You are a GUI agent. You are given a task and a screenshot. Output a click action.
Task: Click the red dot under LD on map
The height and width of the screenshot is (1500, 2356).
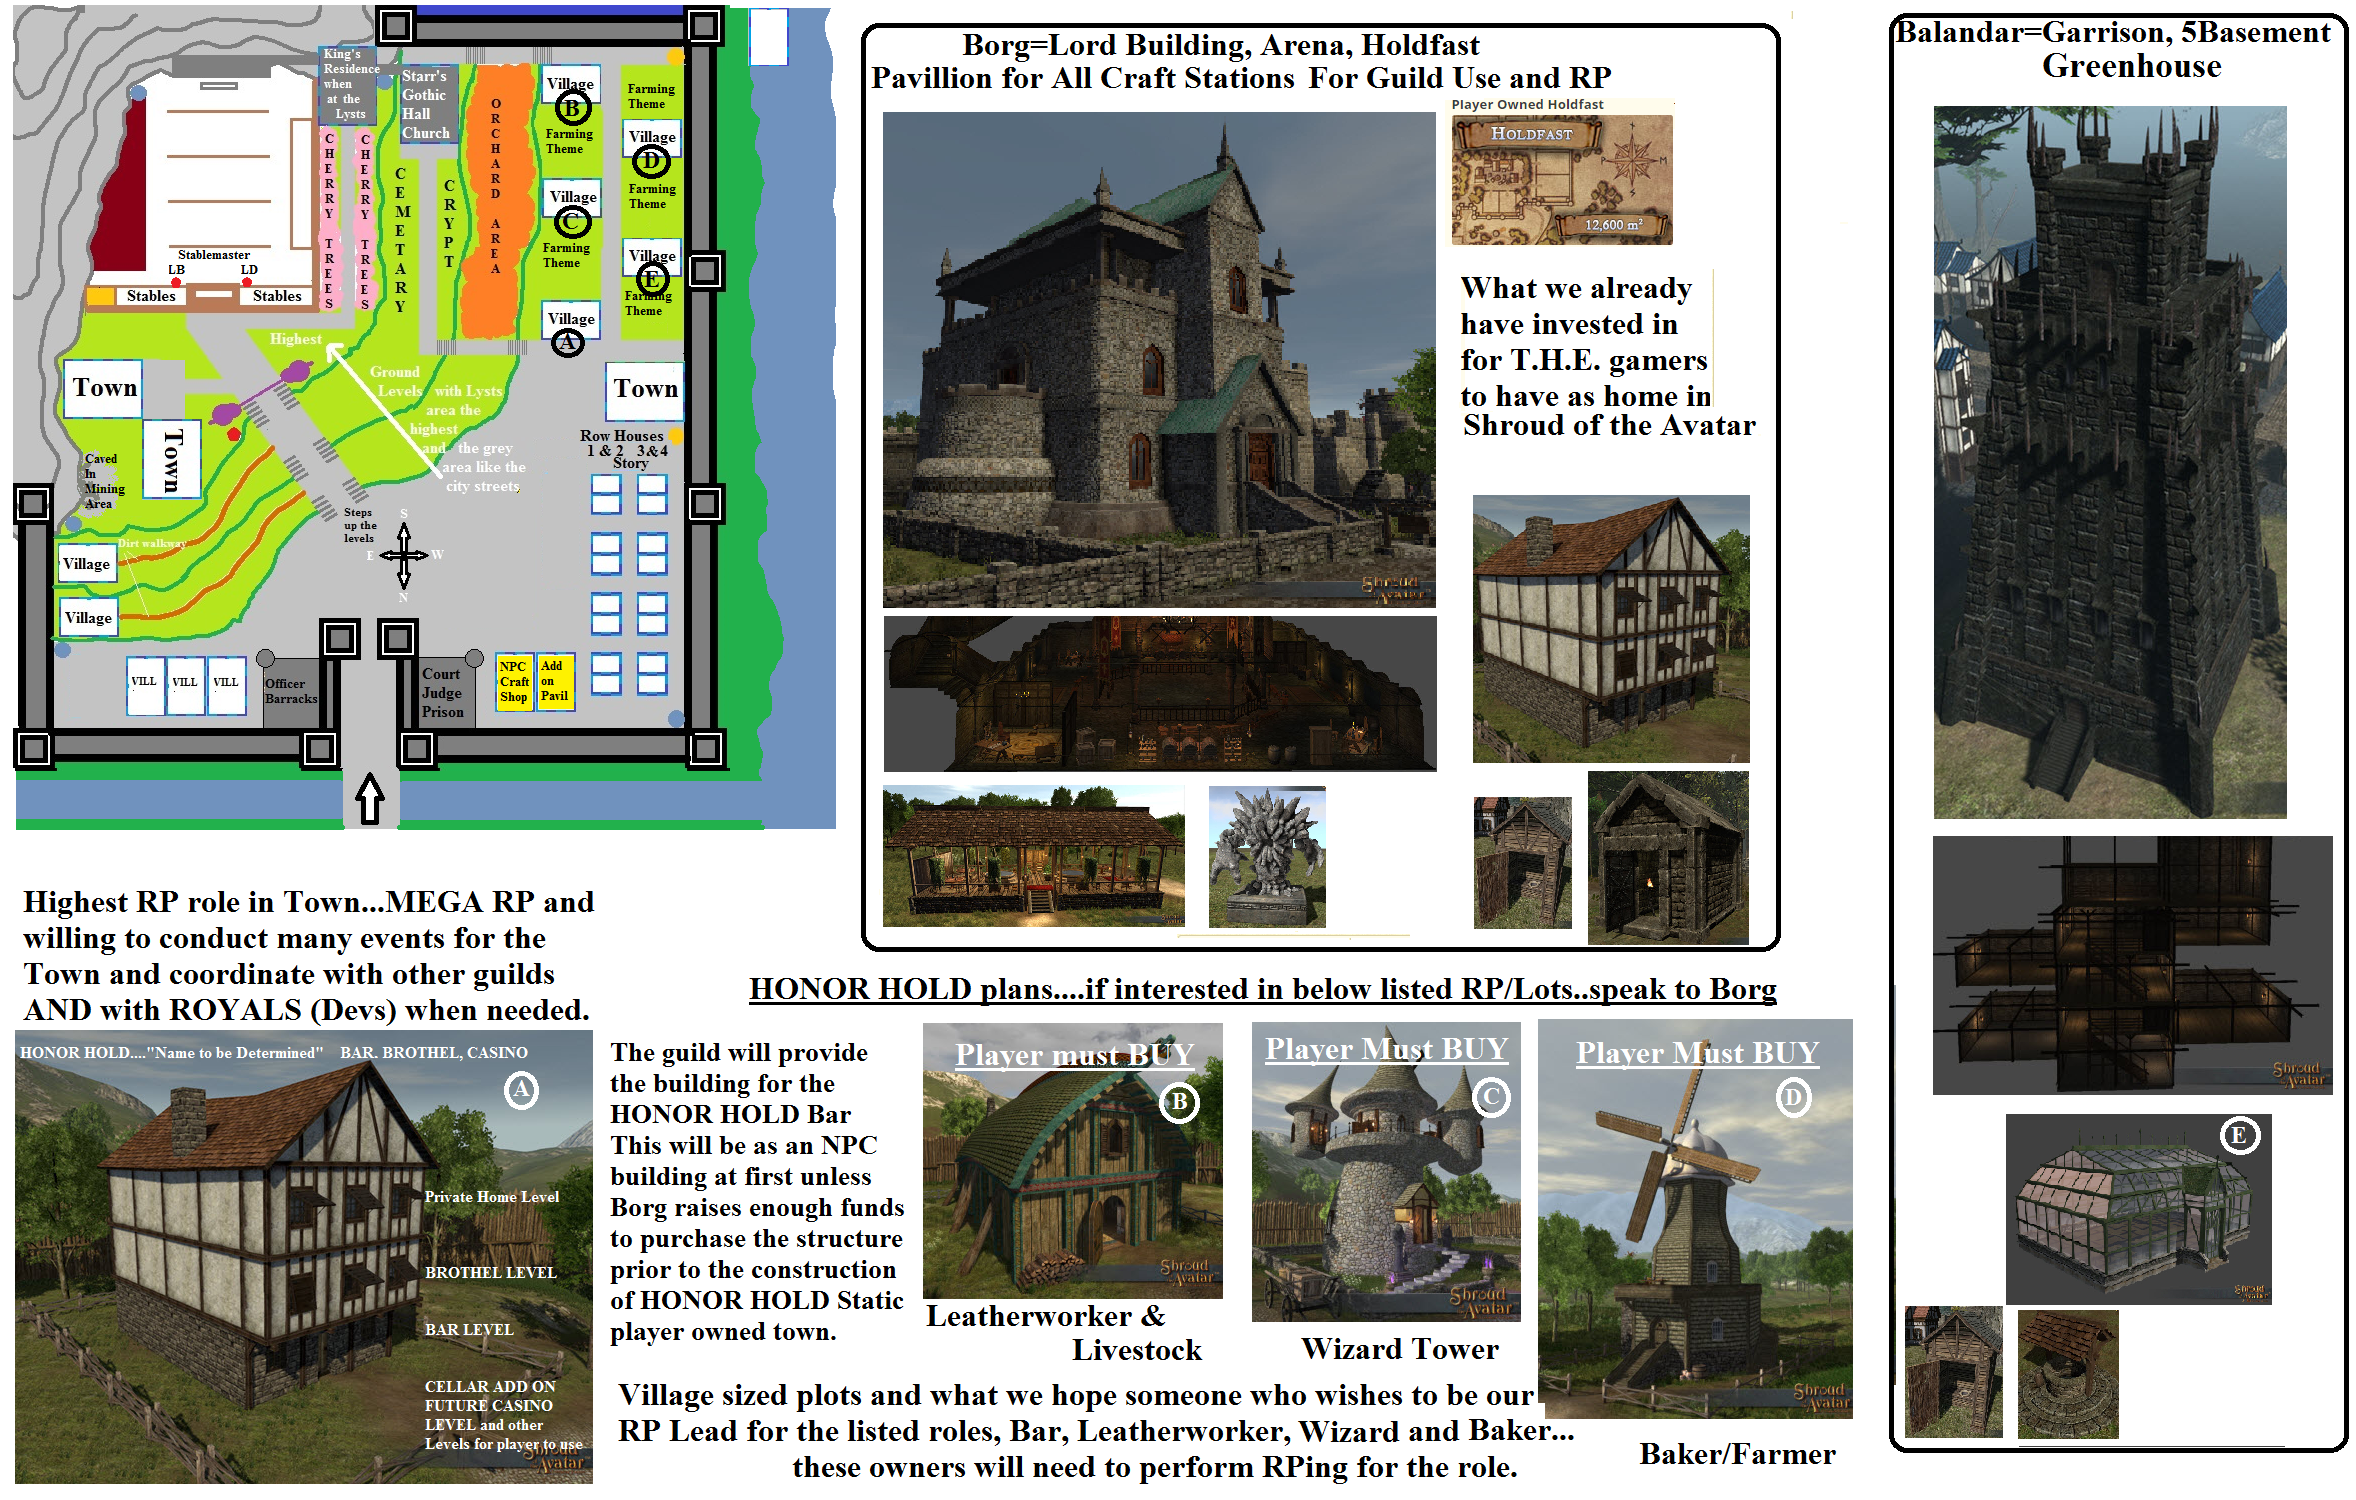(x=247, y=283)
